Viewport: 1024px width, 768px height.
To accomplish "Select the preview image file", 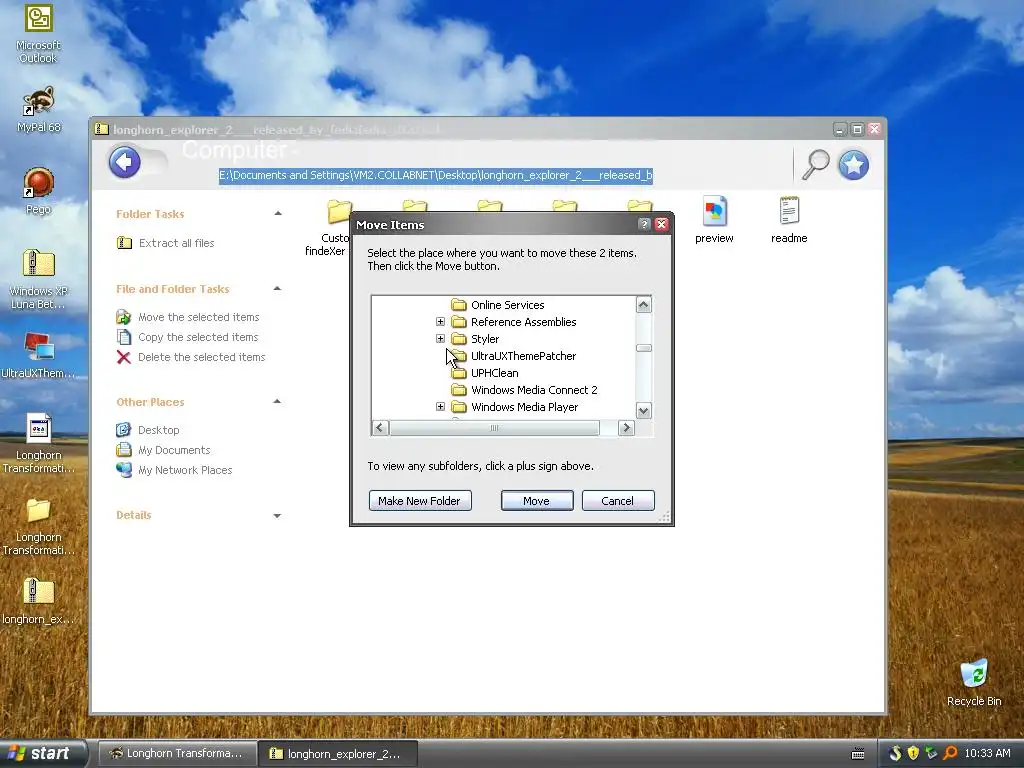I will click(714, 211).
